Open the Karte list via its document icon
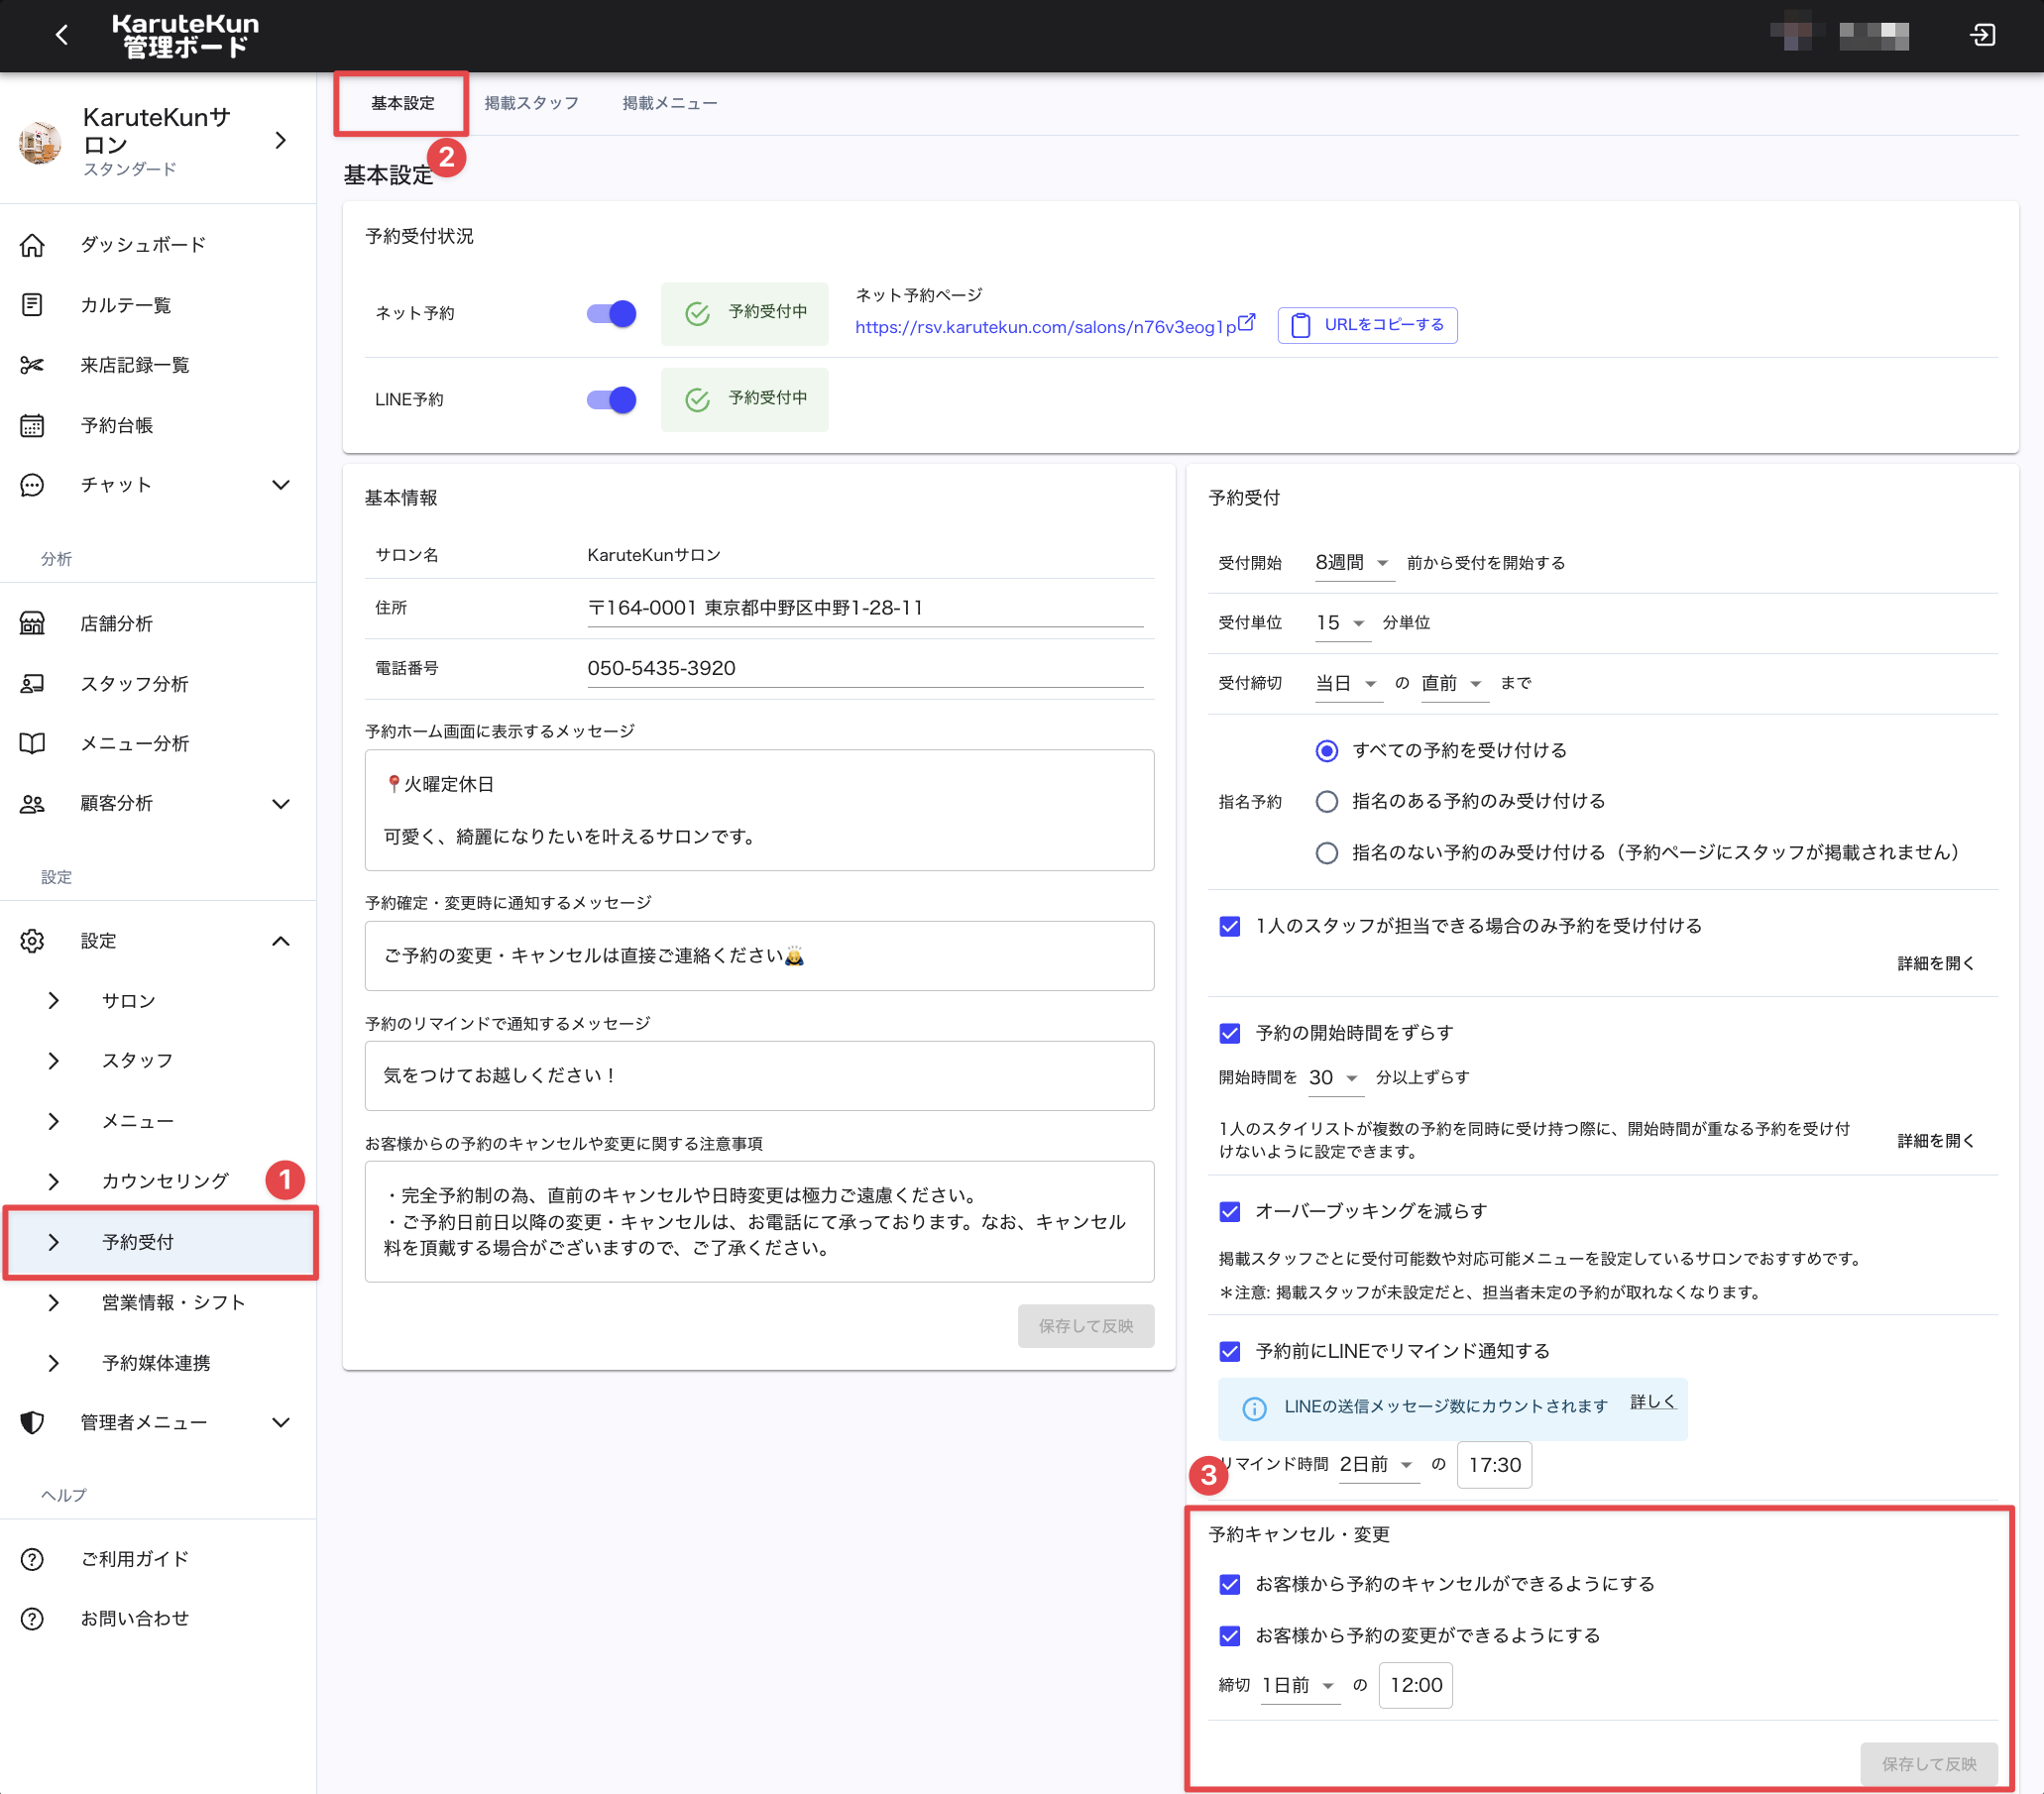2044x1794 pixels. coord(32,305)
